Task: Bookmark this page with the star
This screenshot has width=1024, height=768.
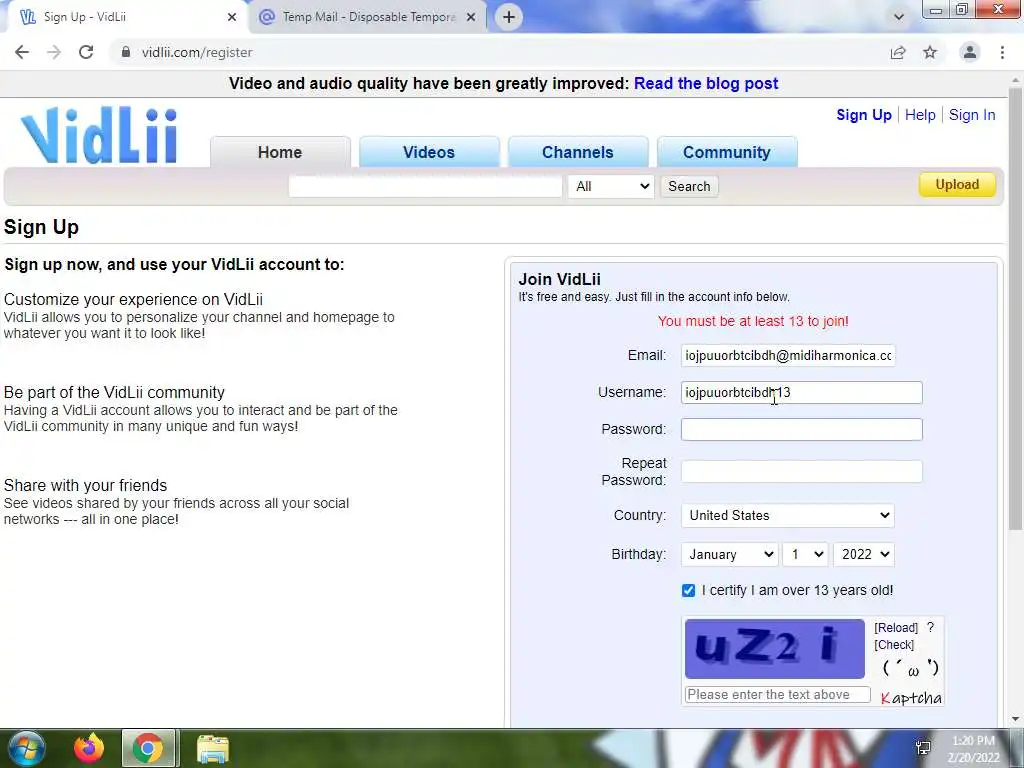Action: point(930,52)
